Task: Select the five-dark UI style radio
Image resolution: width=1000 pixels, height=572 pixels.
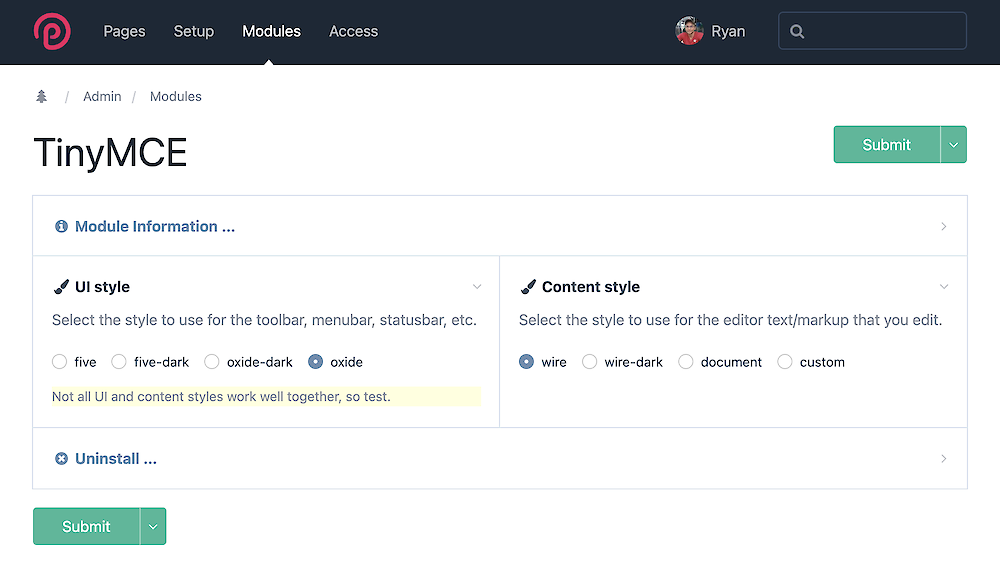Action: pos(119,362)
